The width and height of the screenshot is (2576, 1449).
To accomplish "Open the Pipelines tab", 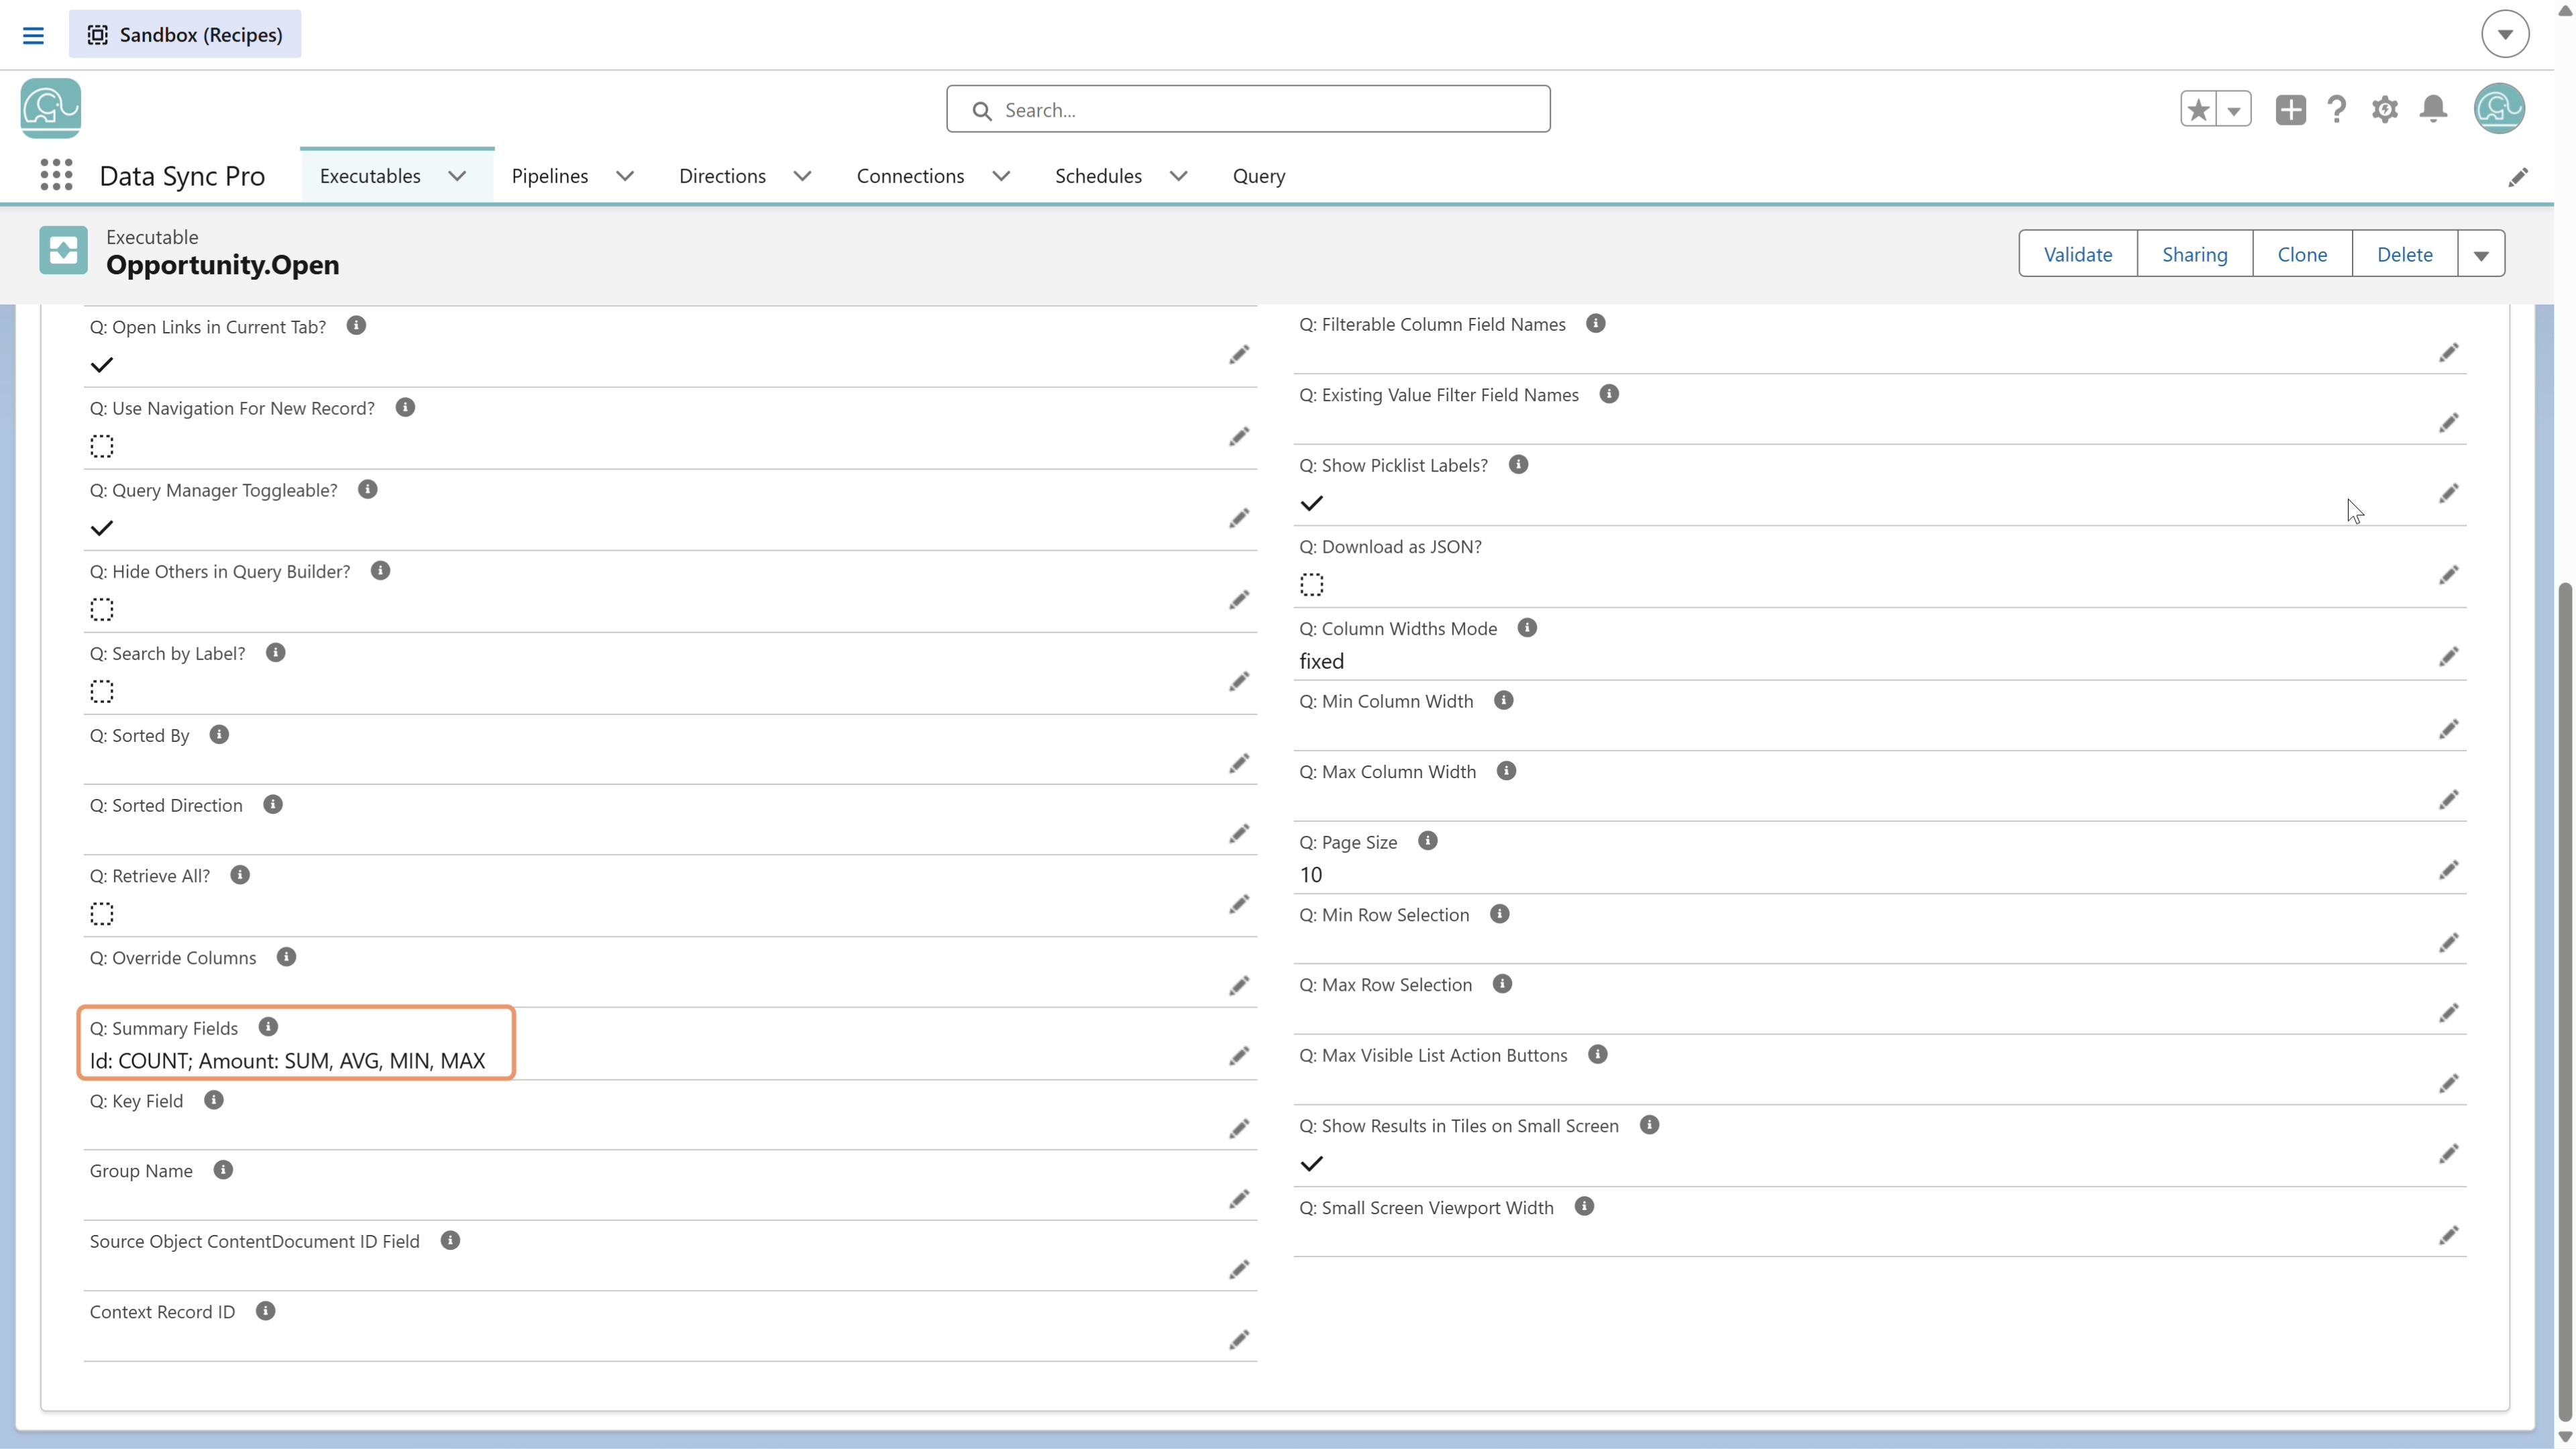I will [550, 176].
